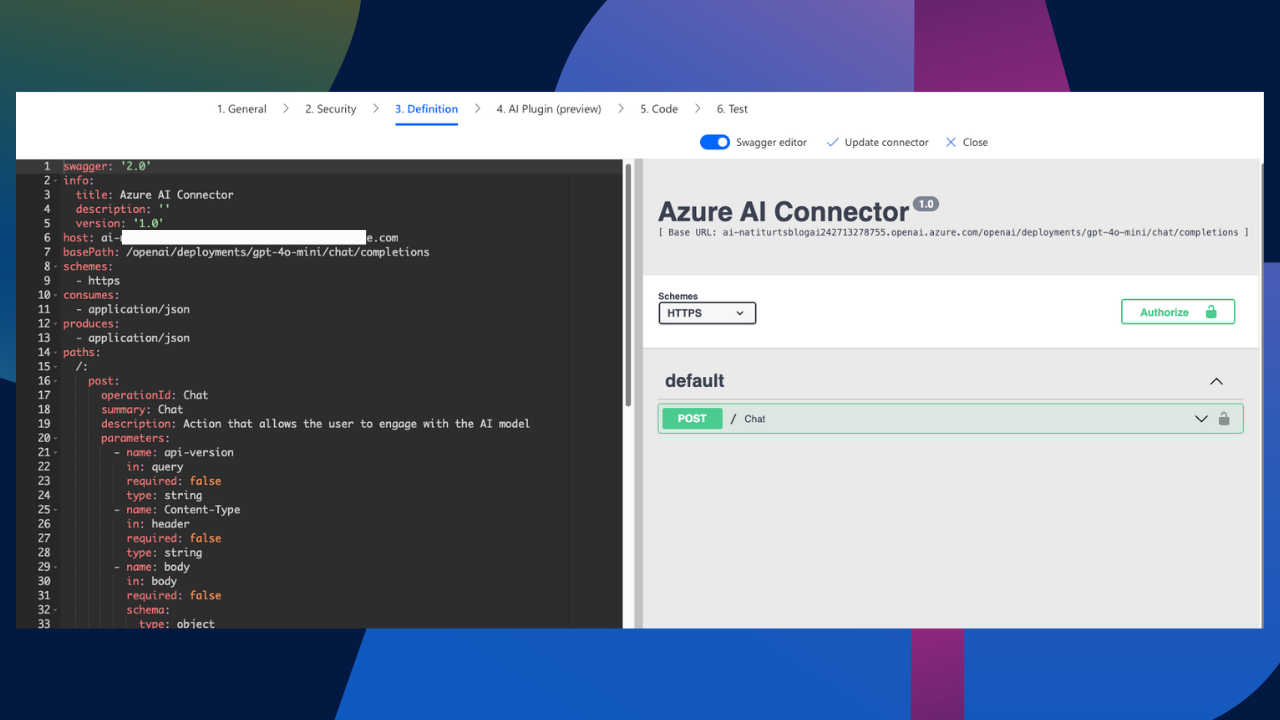Click the 'type: object' code line
Image resolution: width=1280 pixels, height=720 pixels.
point(177,623)
